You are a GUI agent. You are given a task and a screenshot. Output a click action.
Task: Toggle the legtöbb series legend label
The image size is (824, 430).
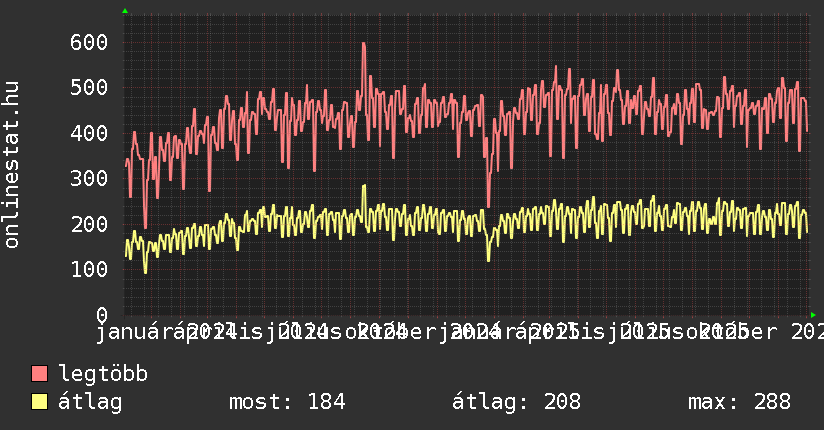(x=103, y=374)
